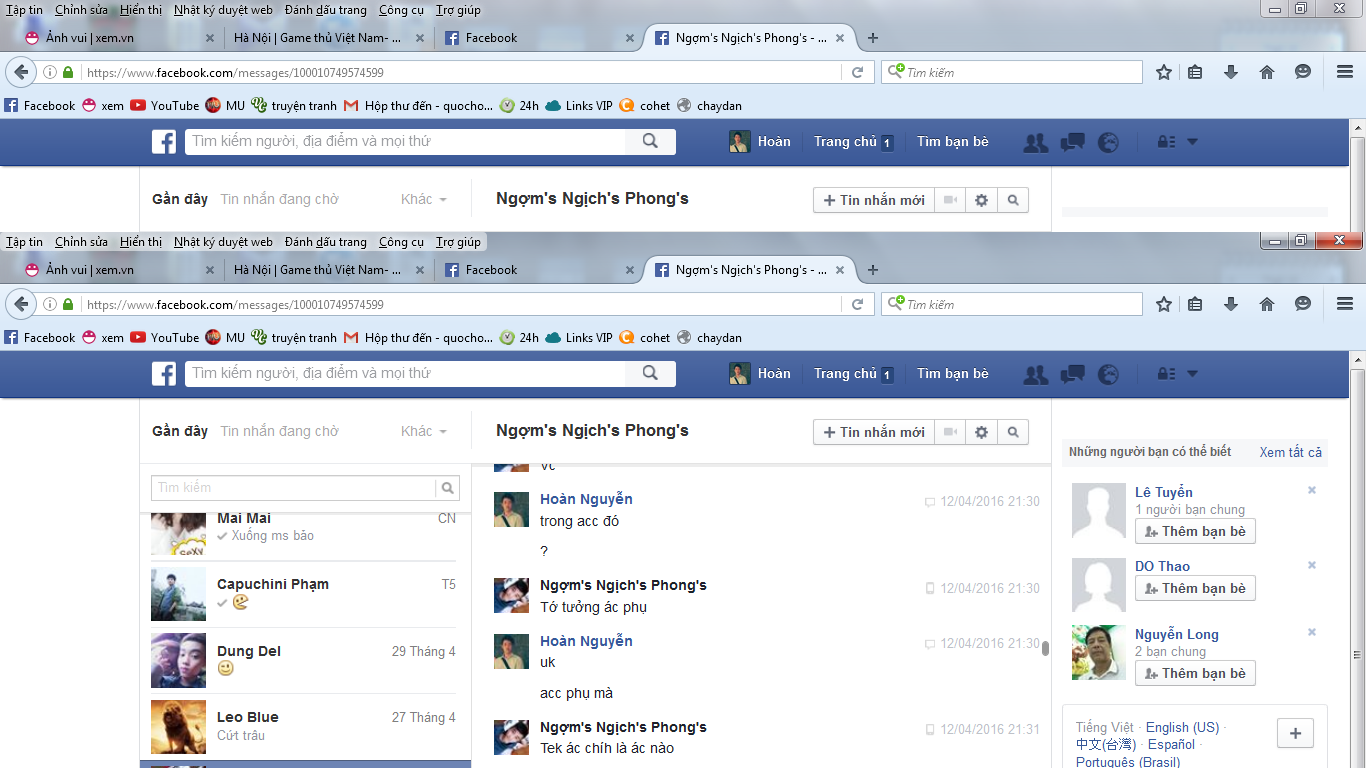Image resolution: width=1366 pixels, height=768 pixels.
Task: Open notifications globe in upper Facebook header
Action: pos(1108,142)
